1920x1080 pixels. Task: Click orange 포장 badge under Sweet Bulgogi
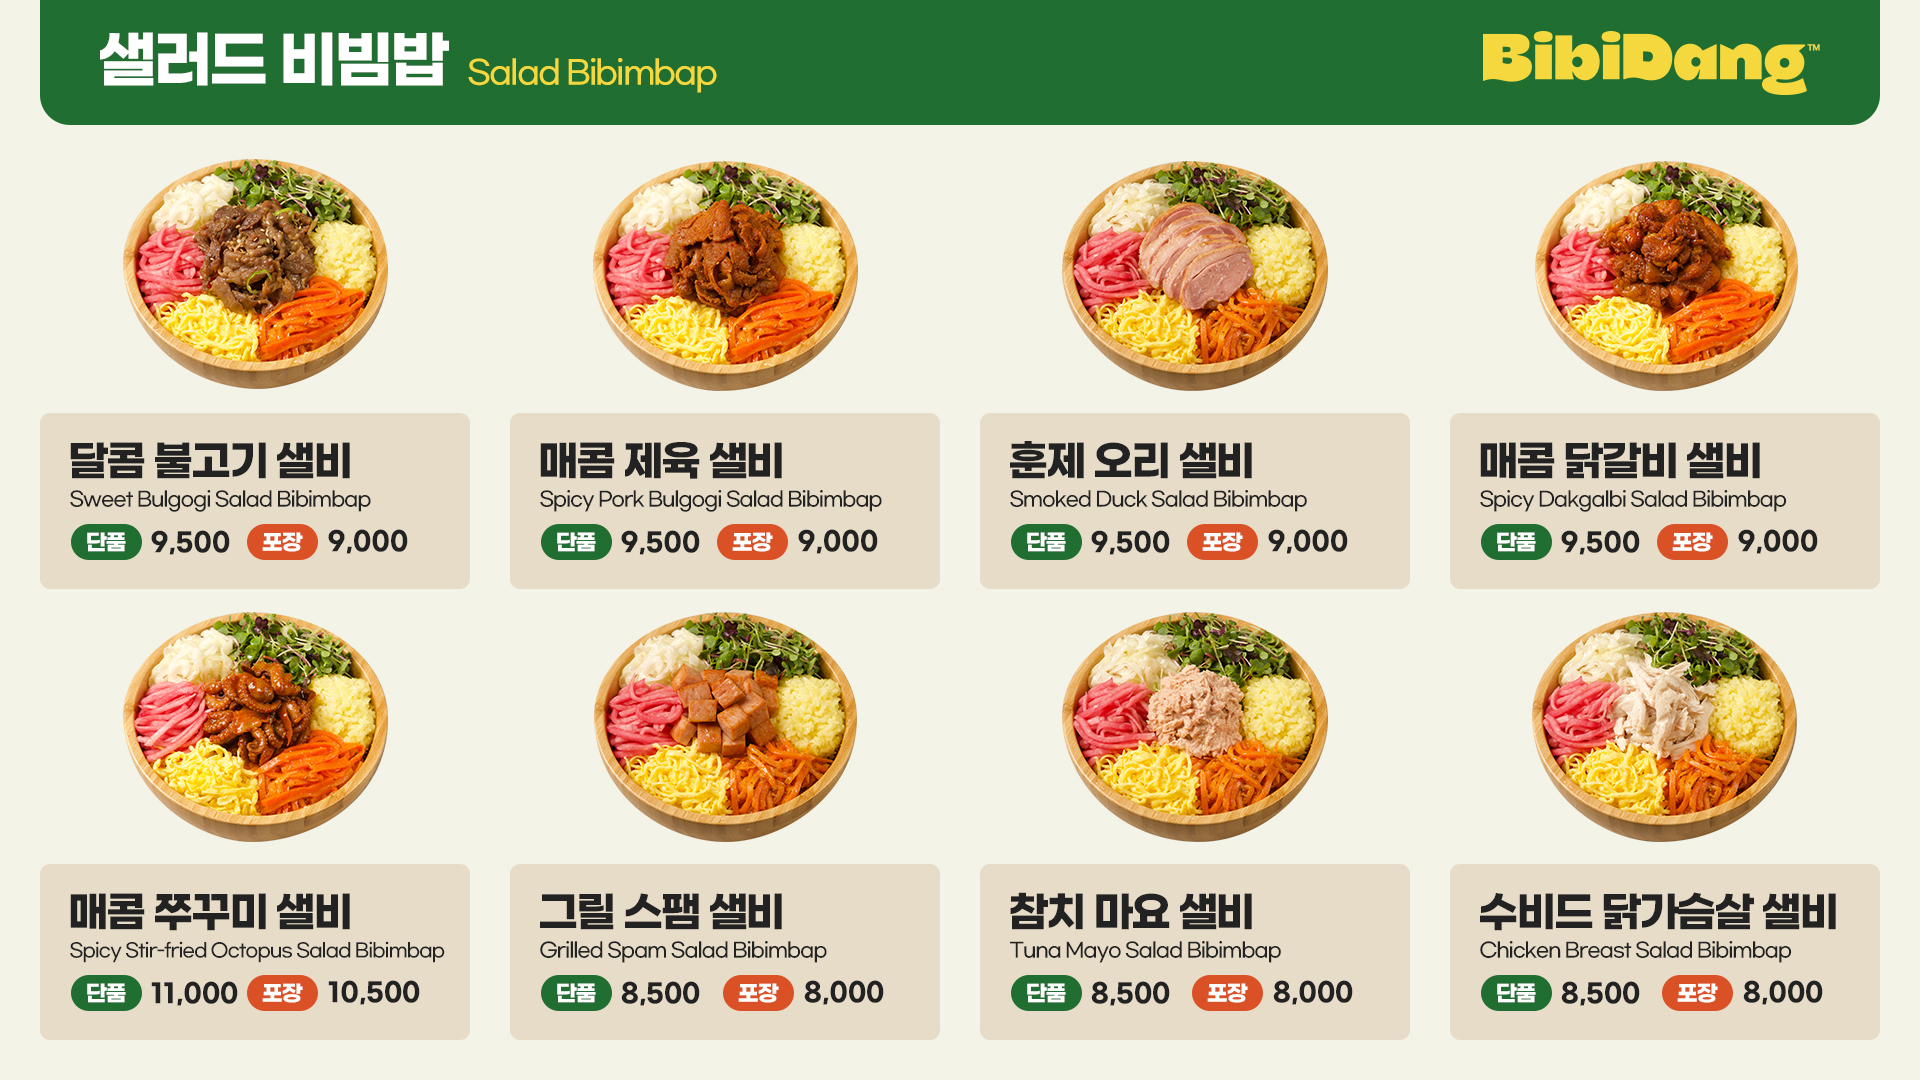(282, 542)
